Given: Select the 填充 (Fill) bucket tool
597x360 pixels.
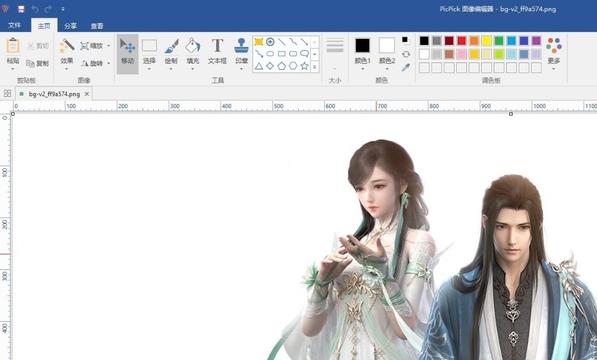Looking at the screenshot, I should pos(193,50).
